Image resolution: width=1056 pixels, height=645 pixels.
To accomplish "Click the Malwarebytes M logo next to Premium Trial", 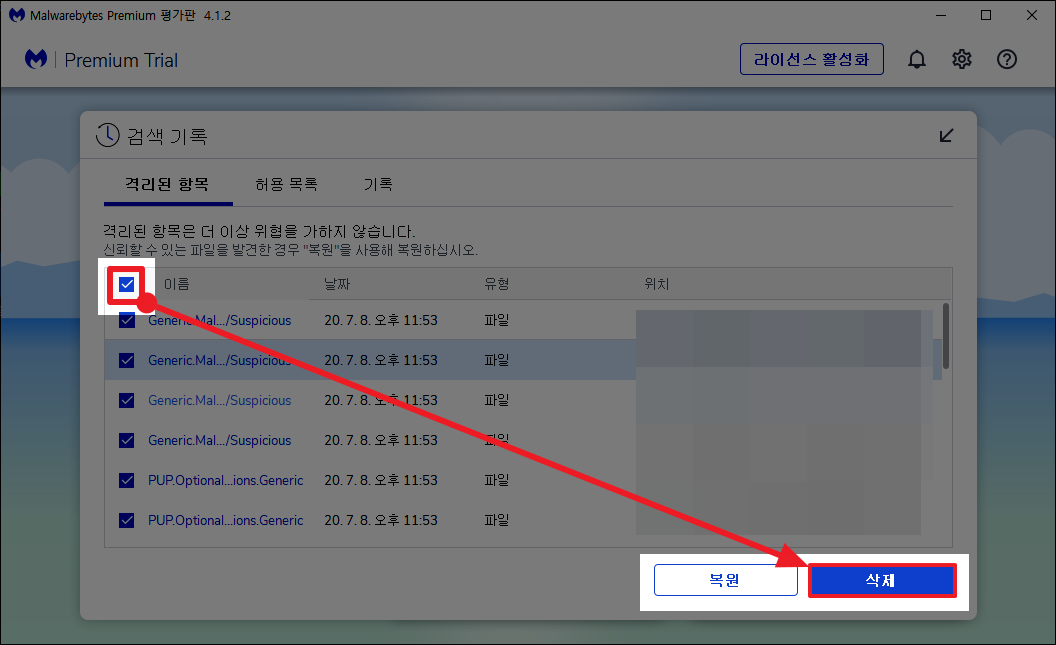I will pyautogui.click(x=36, y=60).
